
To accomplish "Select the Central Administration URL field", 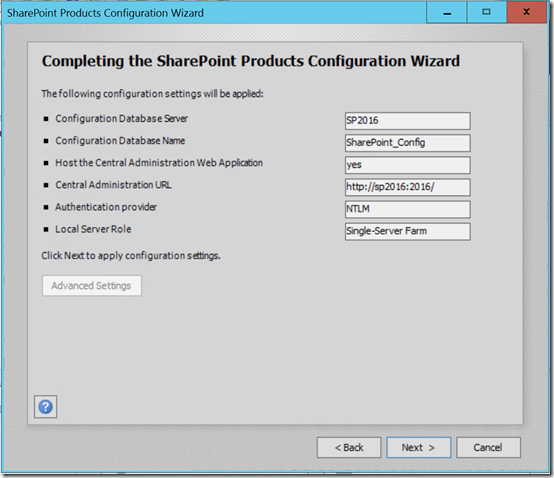I will coord(408,187).
